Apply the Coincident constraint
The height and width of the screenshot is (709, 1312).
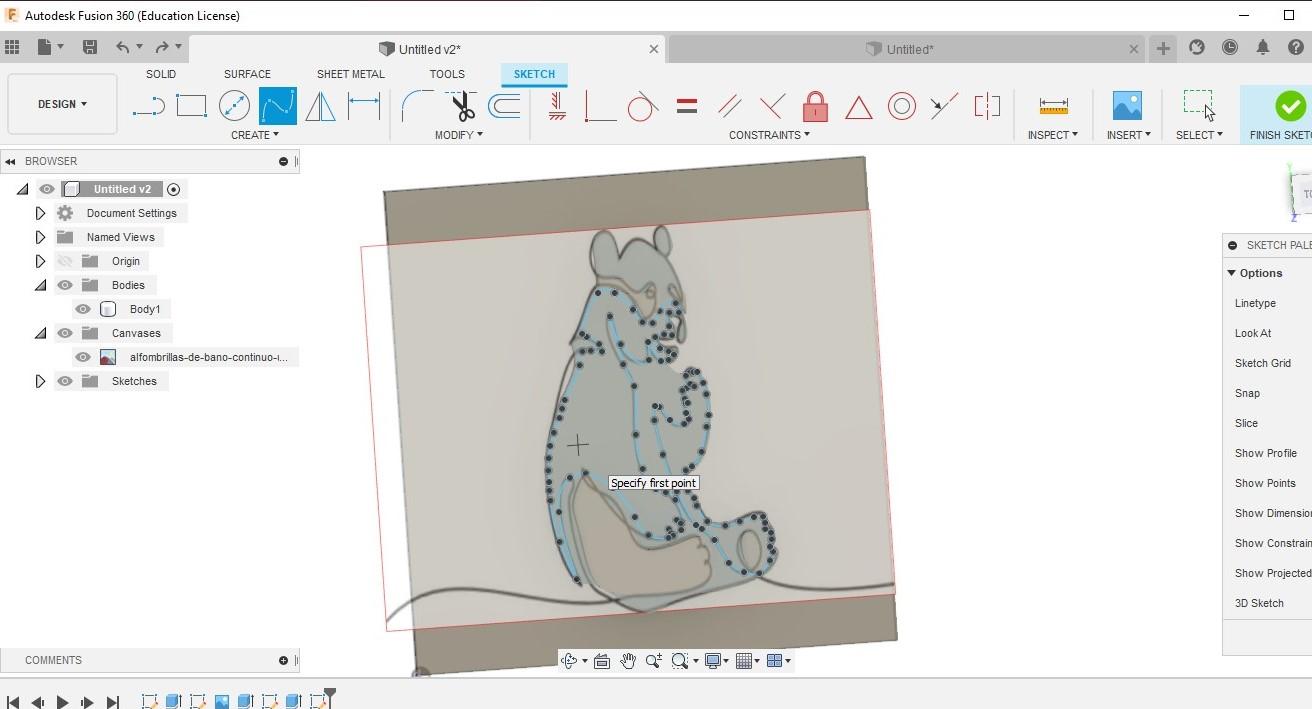(600, 106)
